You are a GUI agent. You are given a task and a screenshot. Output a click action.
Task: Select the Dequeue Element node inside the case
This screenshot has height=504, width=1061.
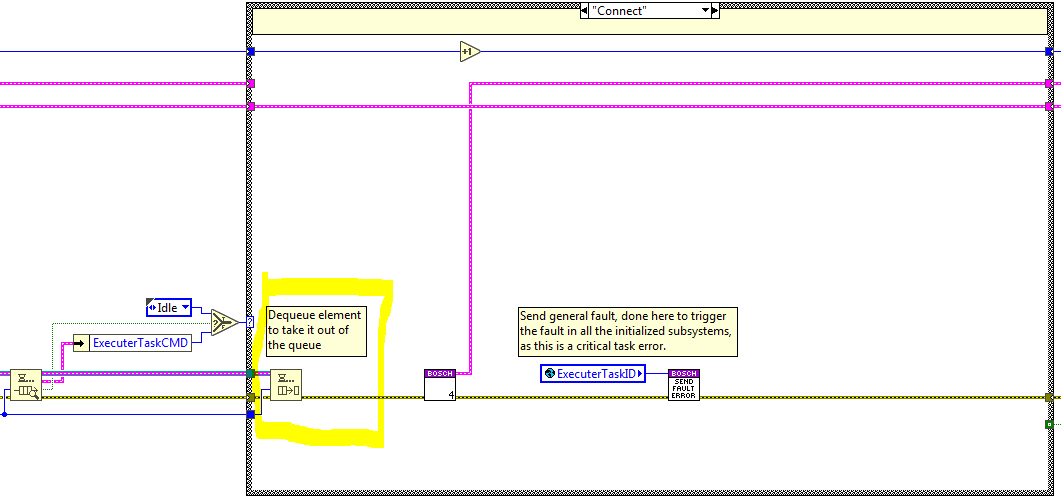tap(286, 385)
